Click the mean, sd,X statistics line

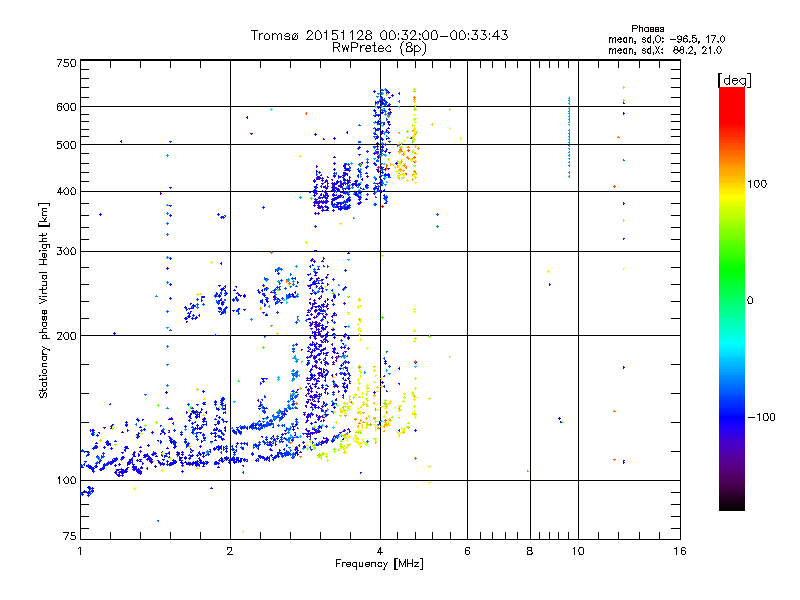point(665,50)
